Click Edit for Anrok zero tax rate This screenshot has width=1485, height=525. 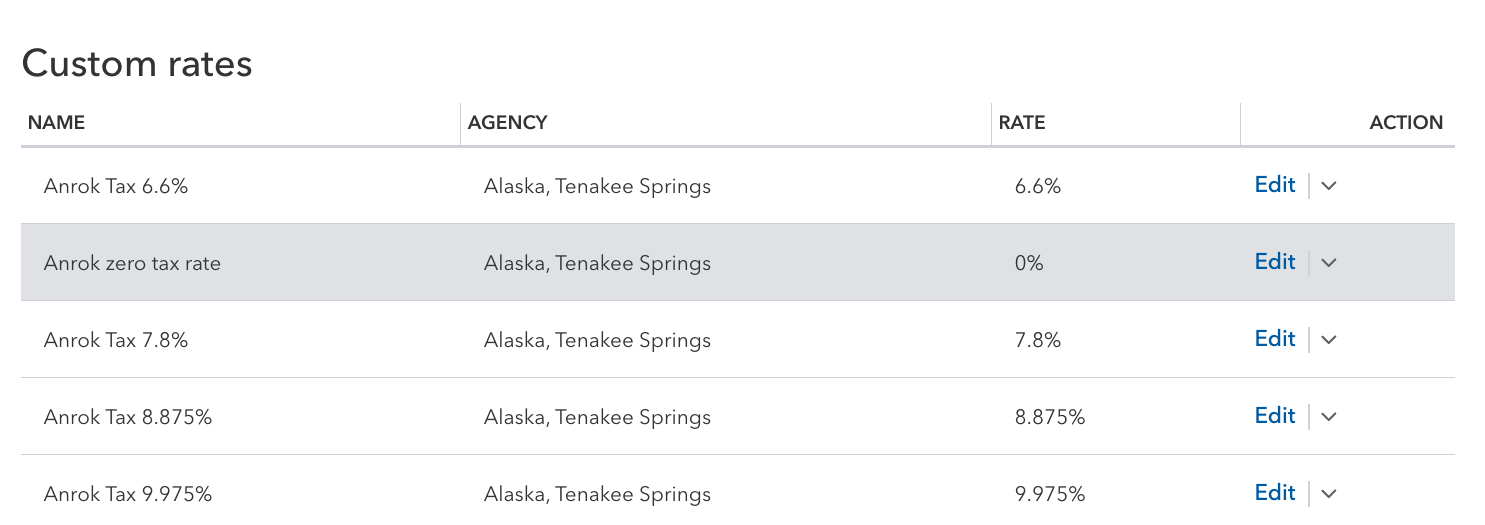1275,262
